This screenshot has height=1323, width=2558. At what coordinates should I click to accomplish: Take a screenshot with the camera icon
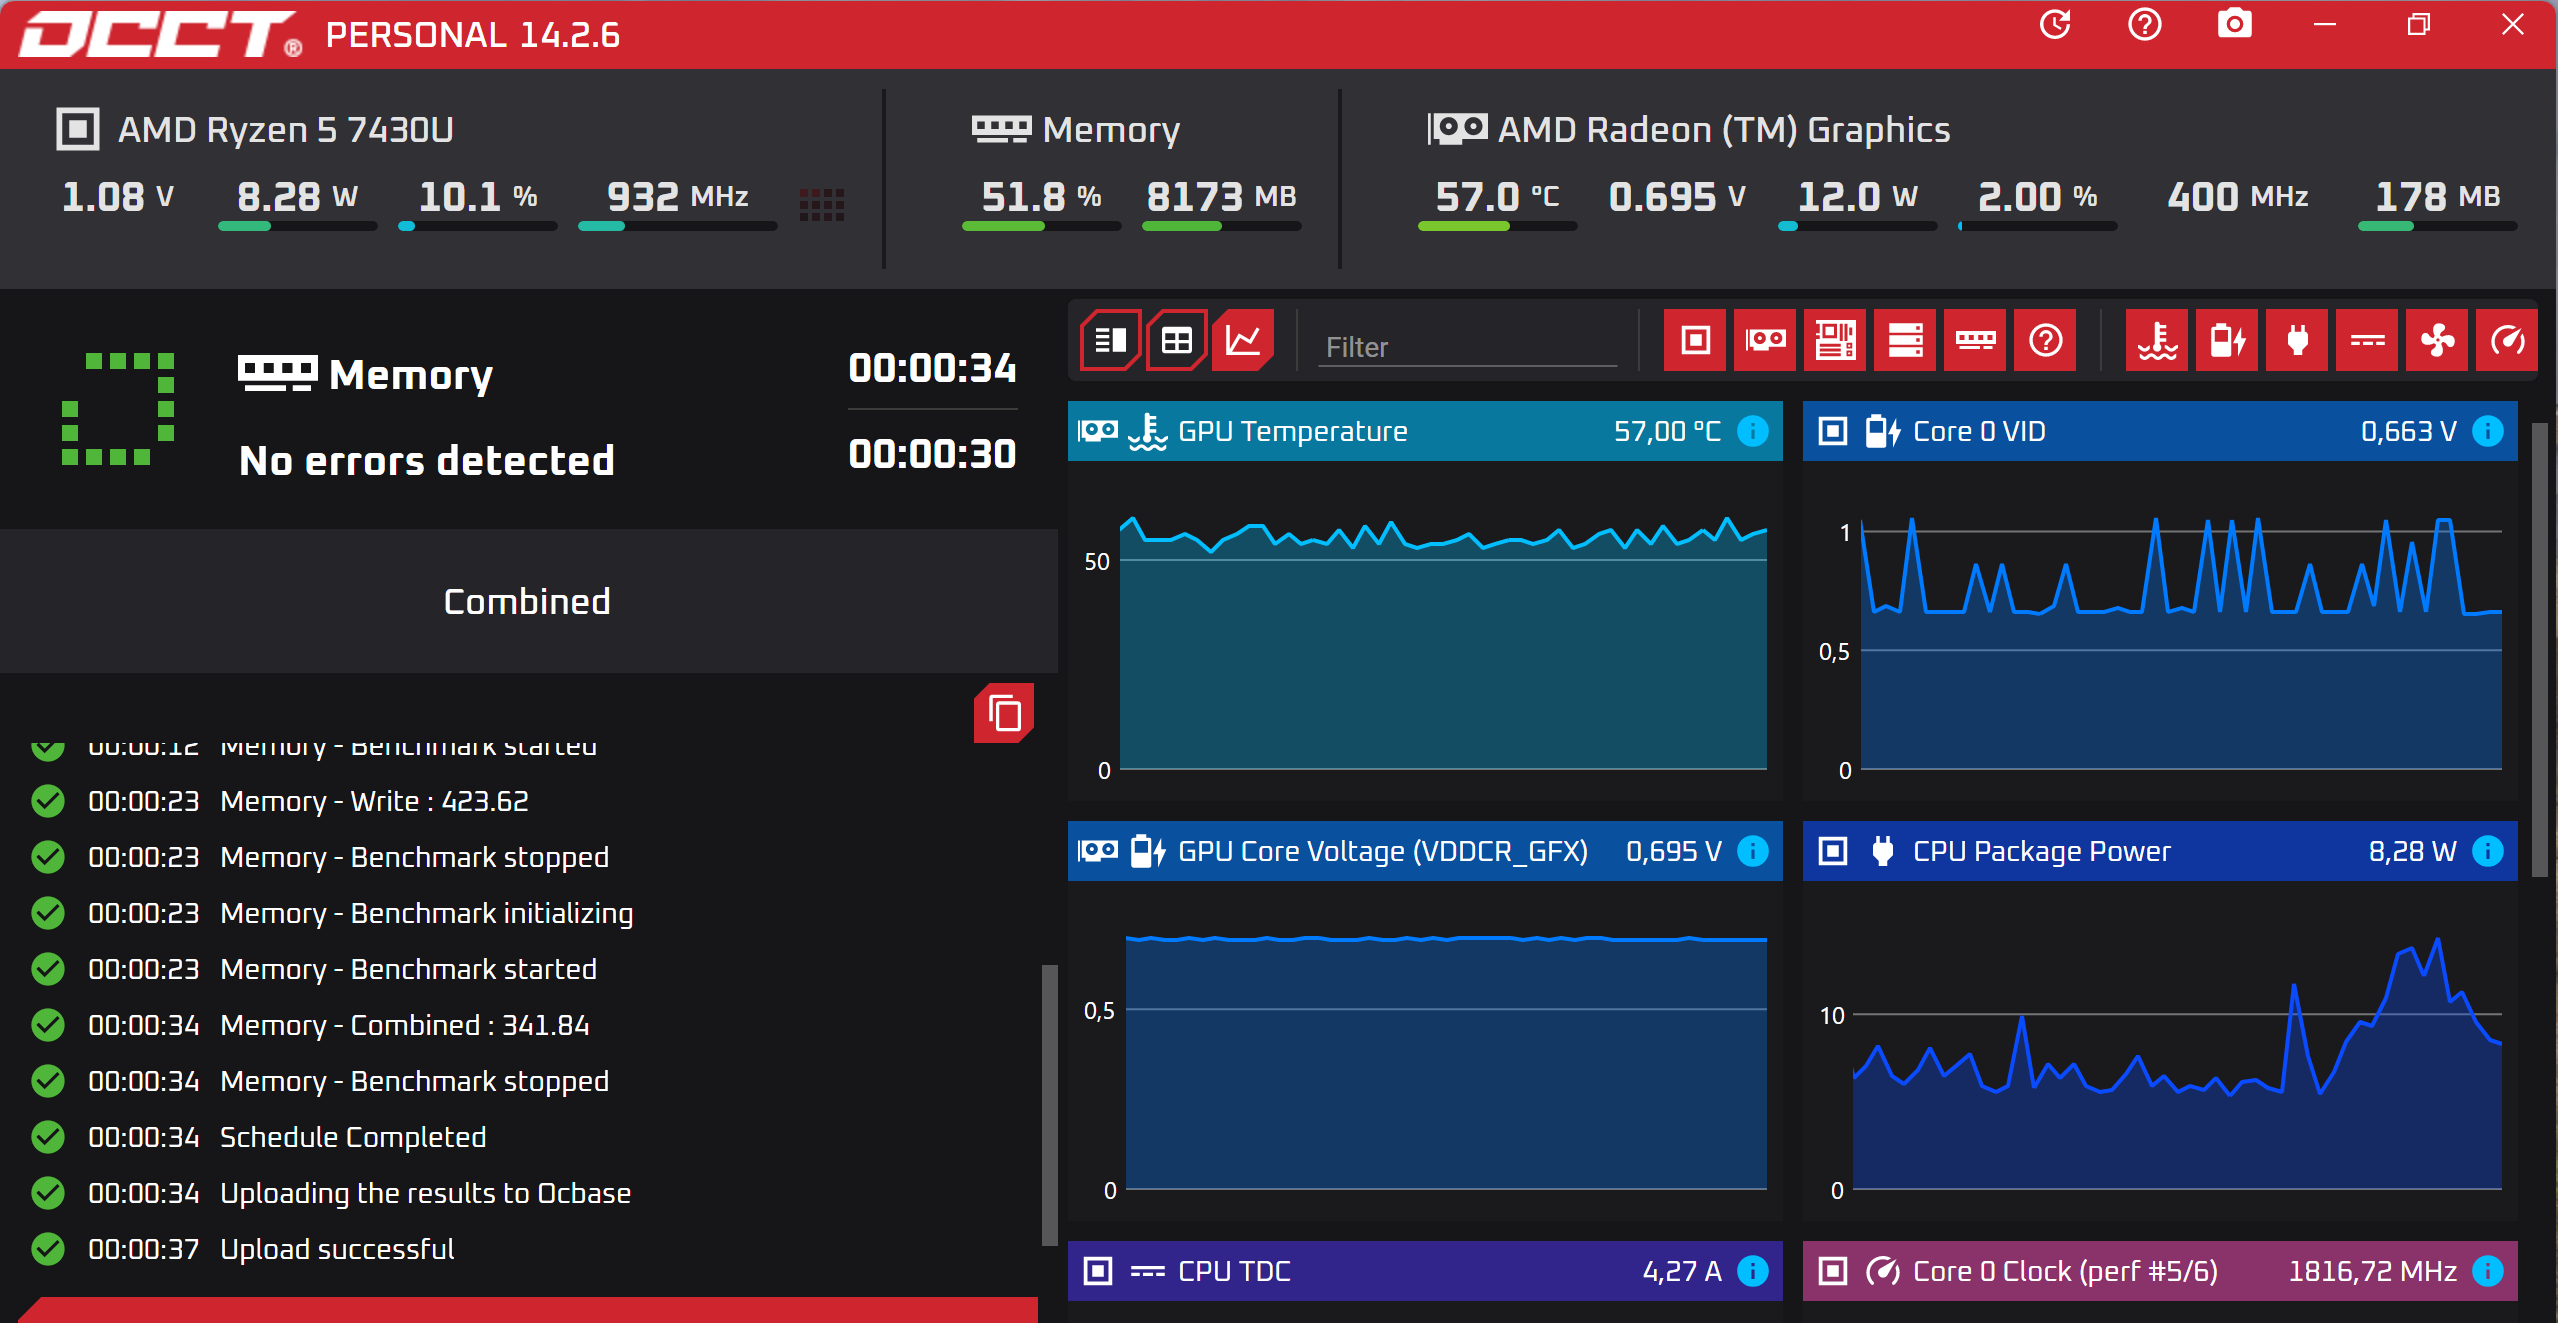click(x=2234, y=24)
